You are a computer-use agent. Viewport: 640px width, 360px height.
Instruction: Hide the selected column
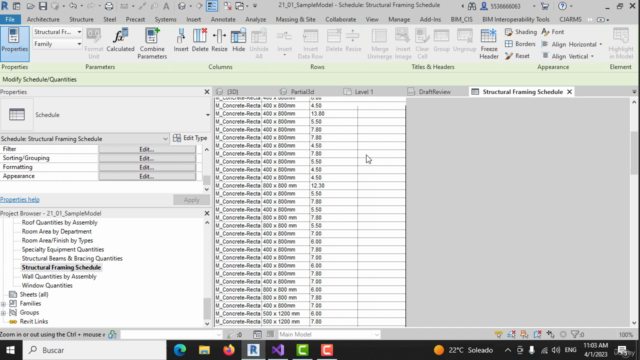pyautogui.click(x=238, y=41)
